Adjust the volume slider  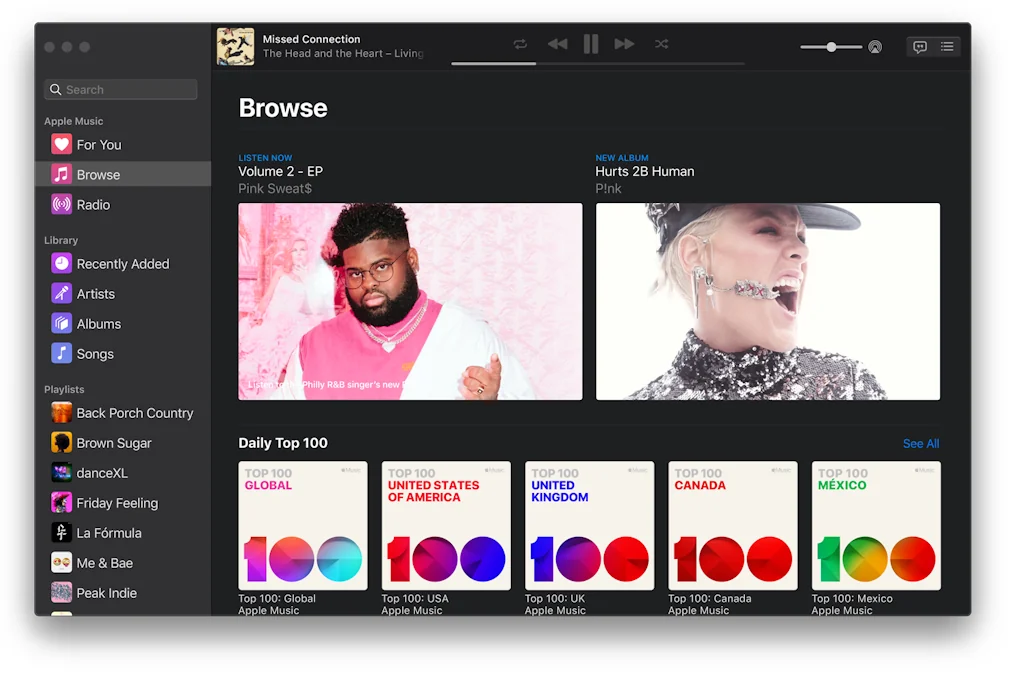pos(832,46)
